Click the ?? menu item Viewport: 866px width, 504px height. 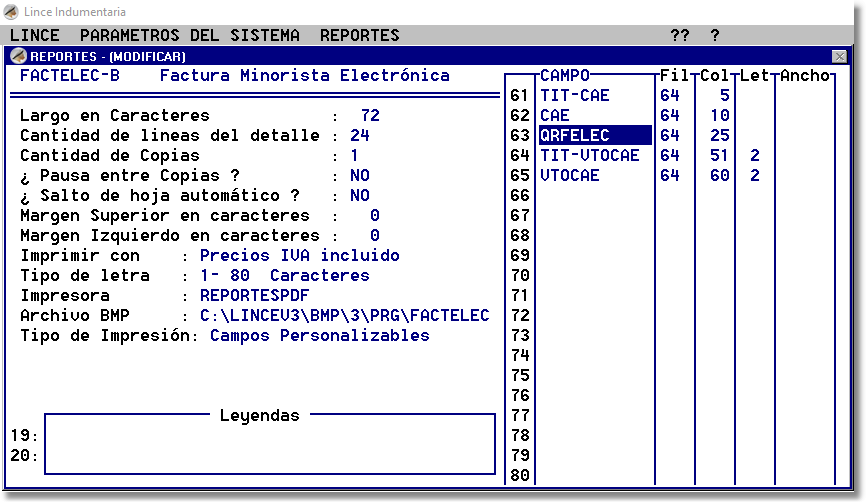pos(680,35)
